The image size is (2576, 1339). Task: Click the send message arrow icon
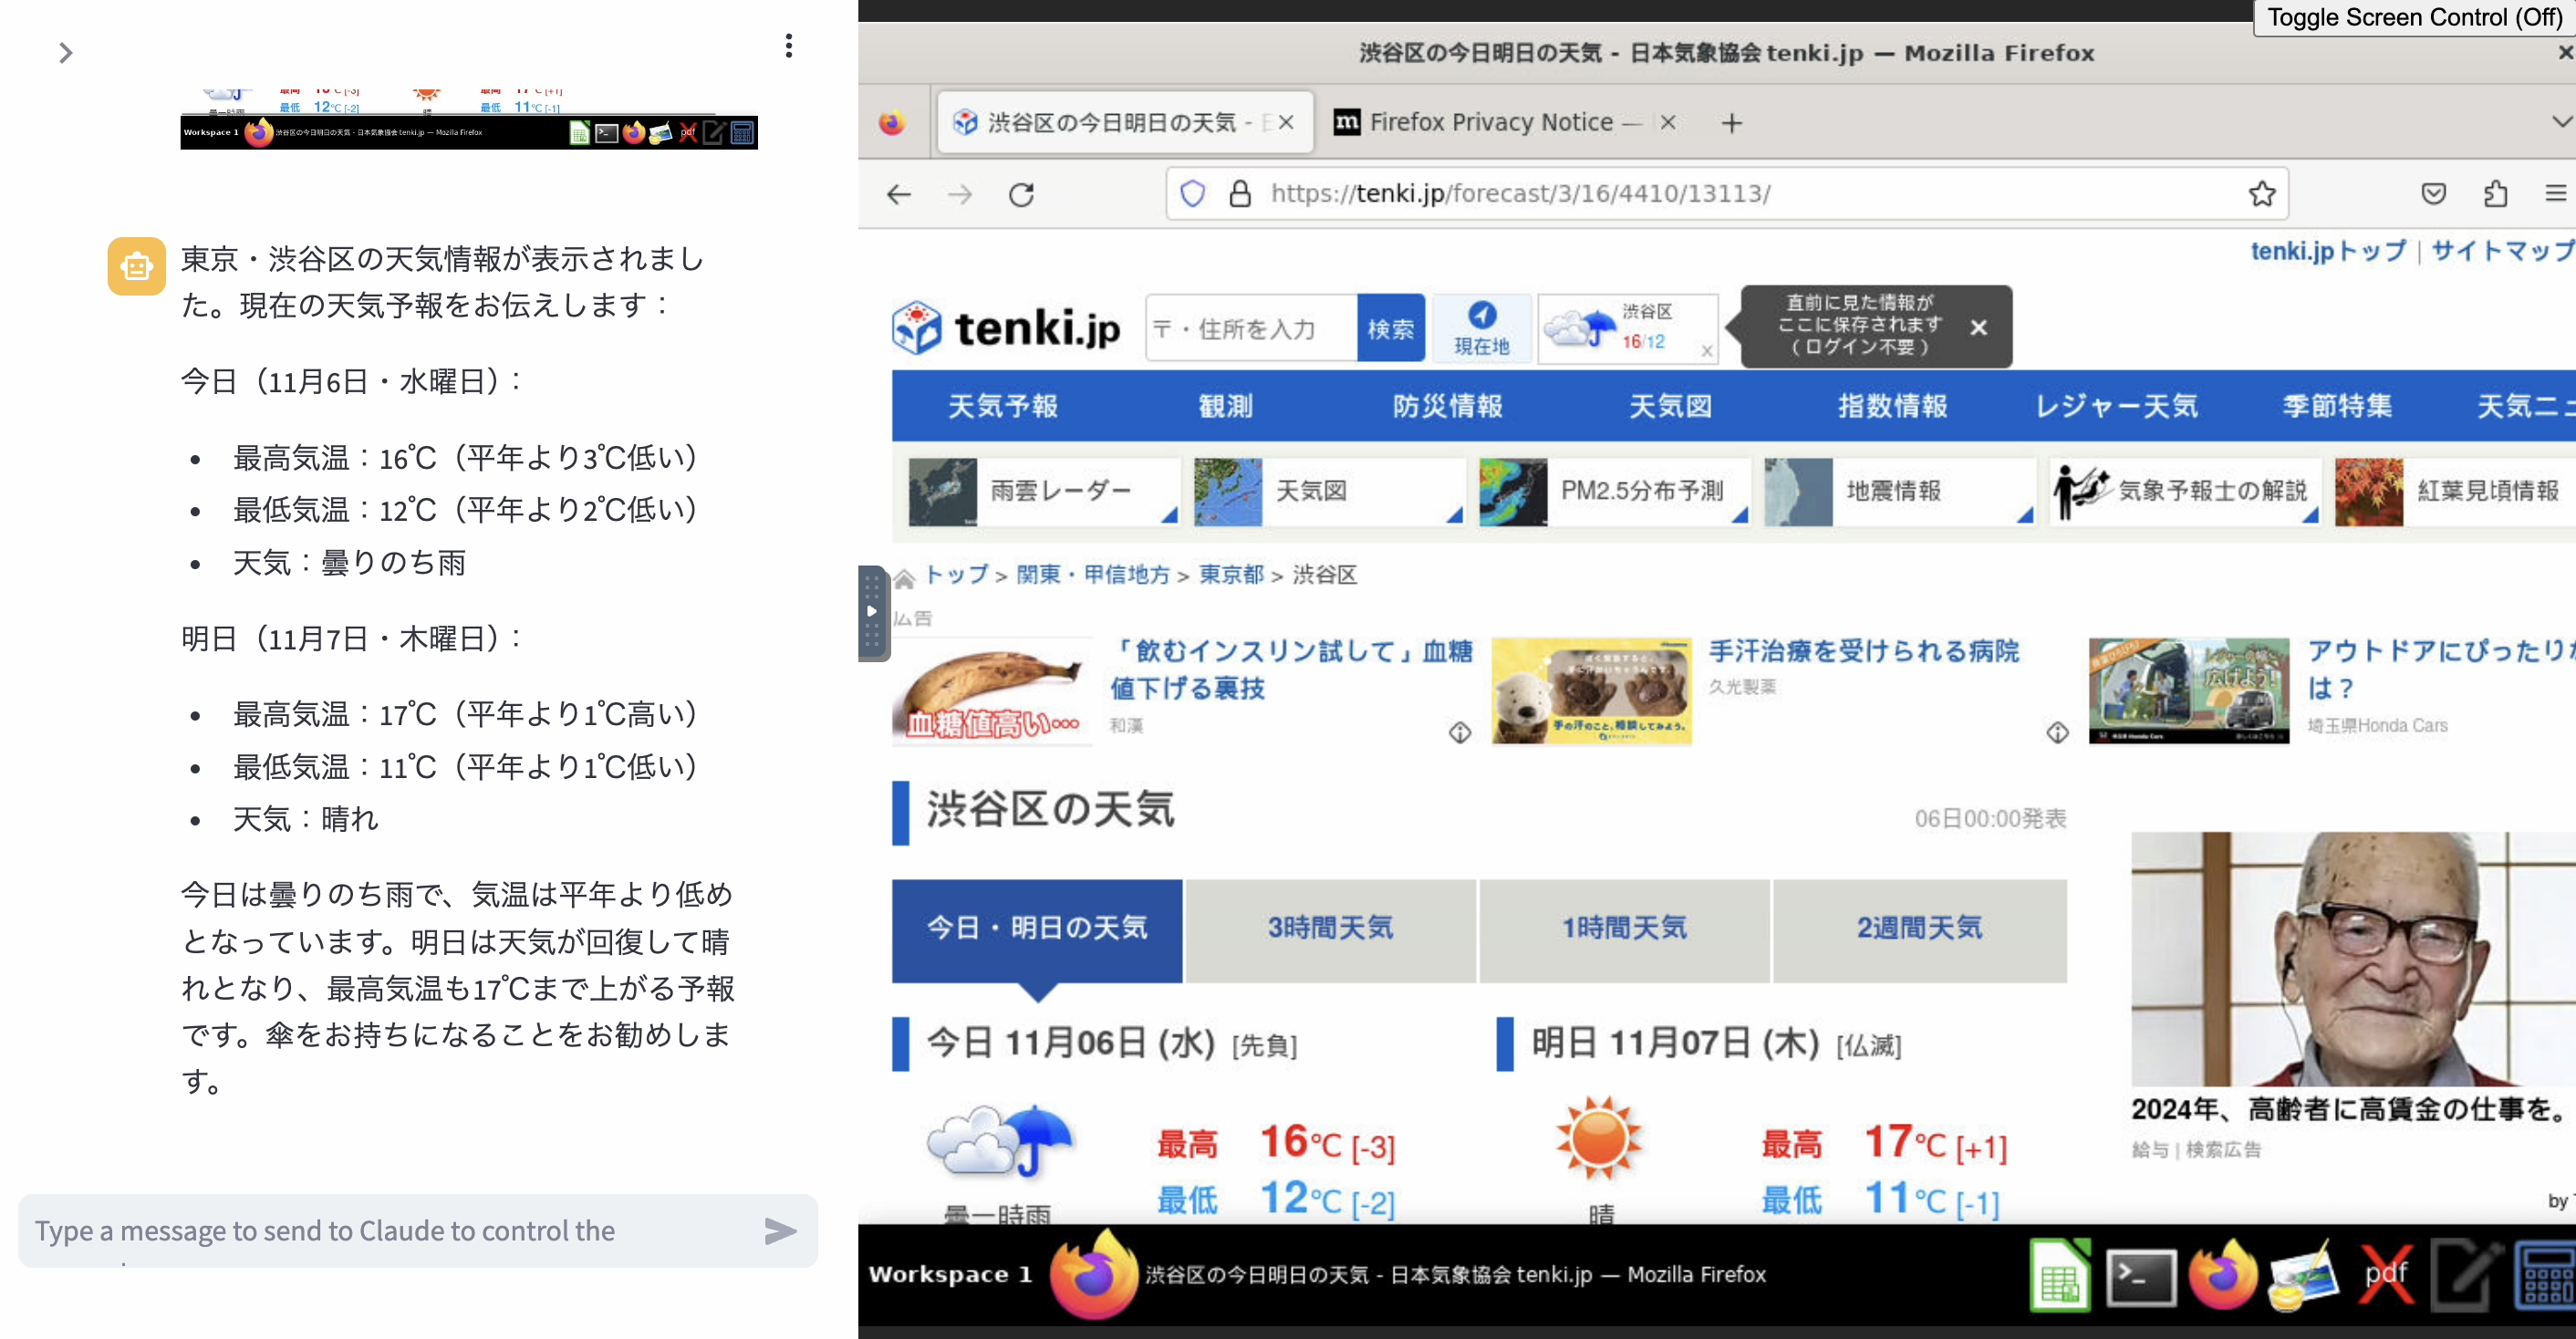(780, 1231)
